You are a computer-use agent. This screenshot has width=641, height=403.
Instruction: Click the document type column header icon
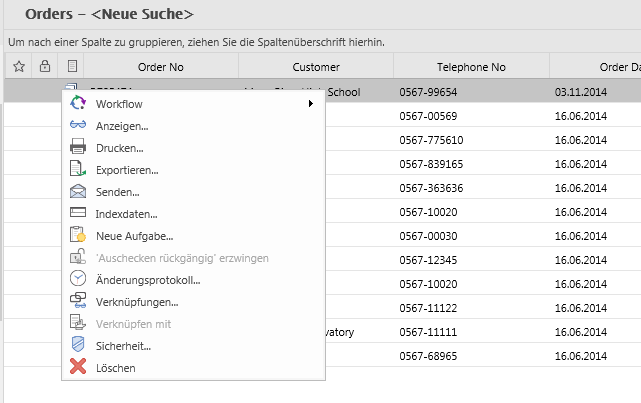tap(72, 67)
